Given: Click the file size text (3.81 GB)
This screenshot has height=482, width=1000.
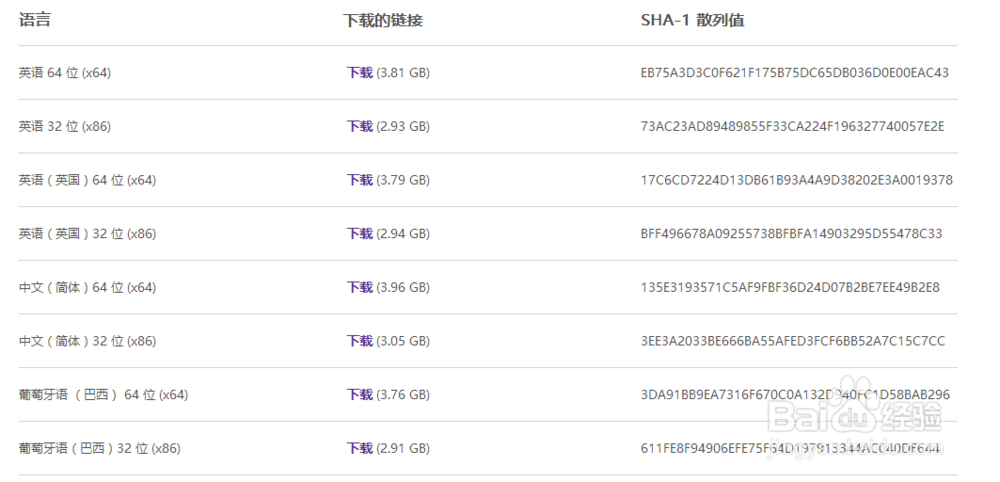Looking at the screenshot, I should click(403, 73).
